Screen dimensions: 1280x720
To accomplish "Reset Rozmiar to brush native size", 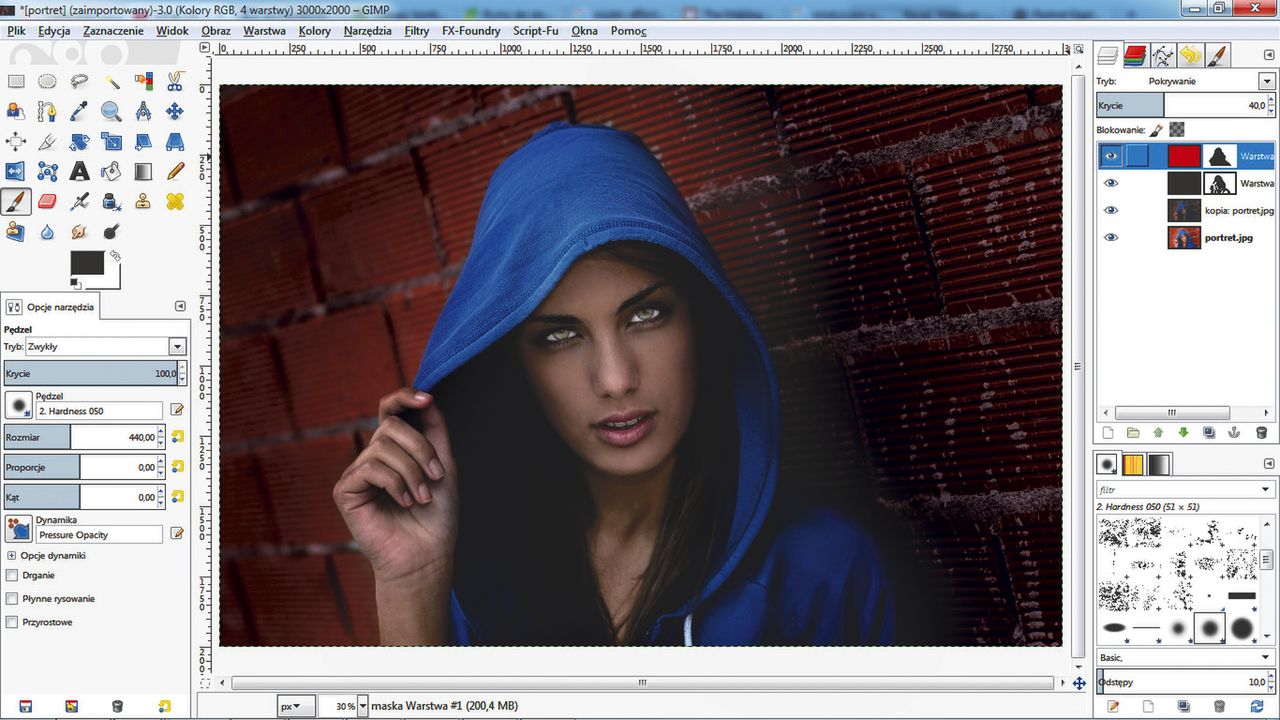I will pos(177,437).
